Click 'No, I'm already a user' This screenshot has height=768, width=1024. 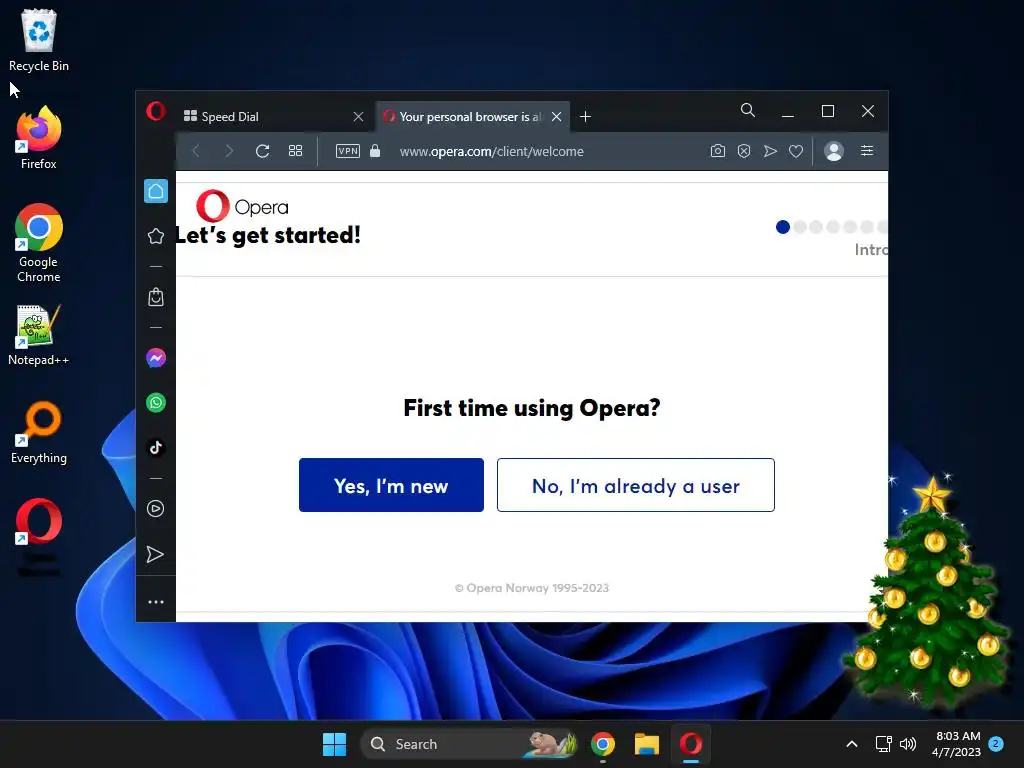click(x=635, y=485)
